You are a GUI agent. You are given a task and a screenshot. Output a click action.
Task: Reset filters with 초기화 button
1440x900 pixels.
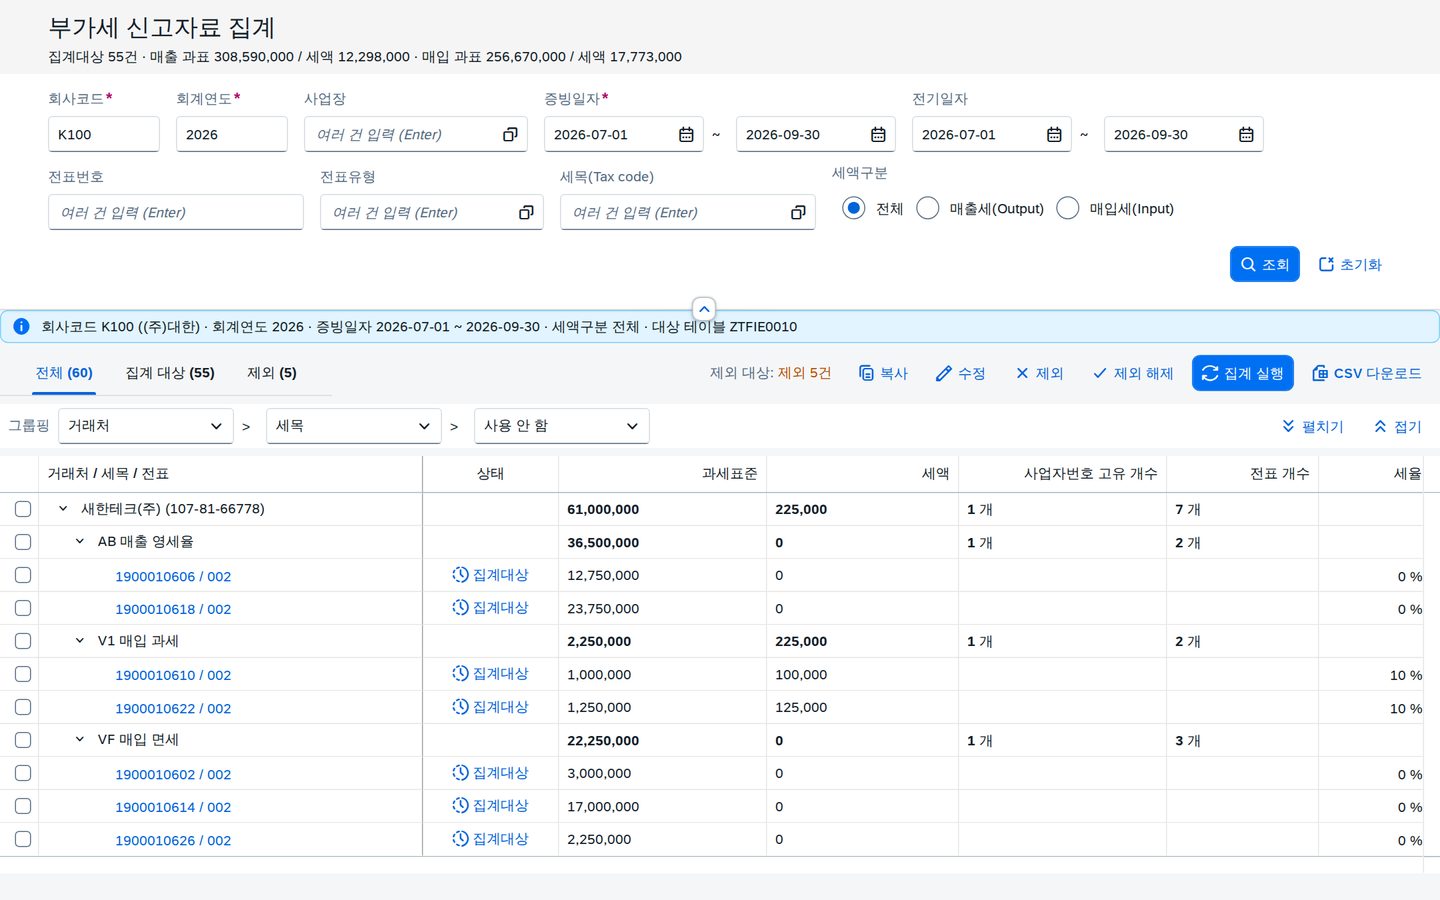coord(1350,264)
